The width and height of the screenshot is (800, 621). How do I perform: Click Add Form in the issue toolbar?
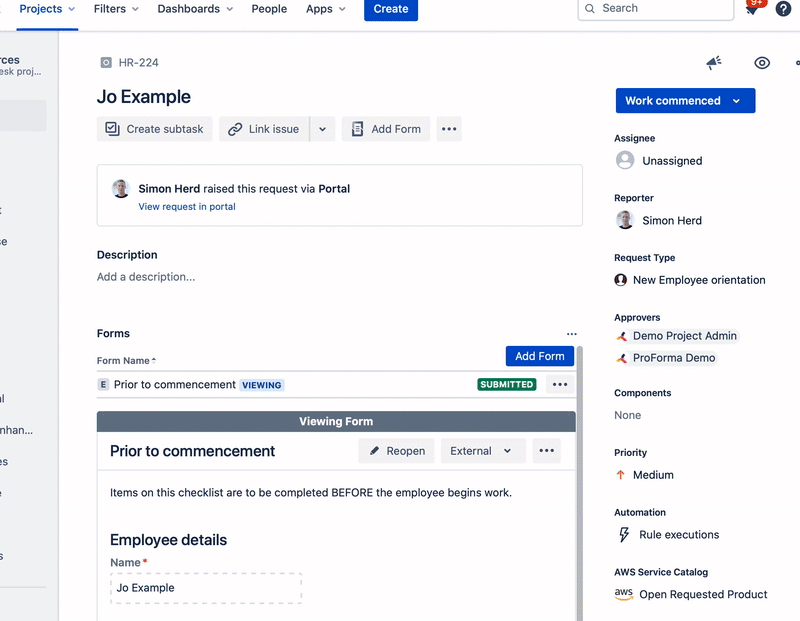(x=386, y=129)
